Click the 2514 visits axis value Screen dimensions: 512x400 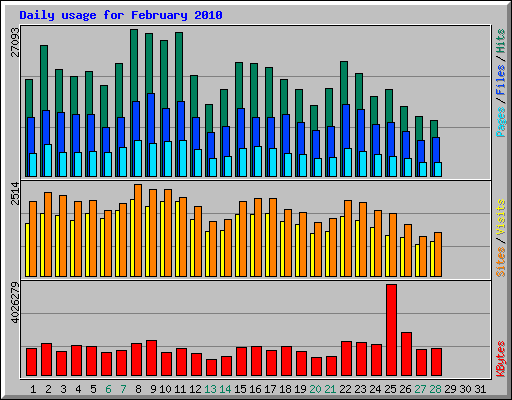(15, 193)
